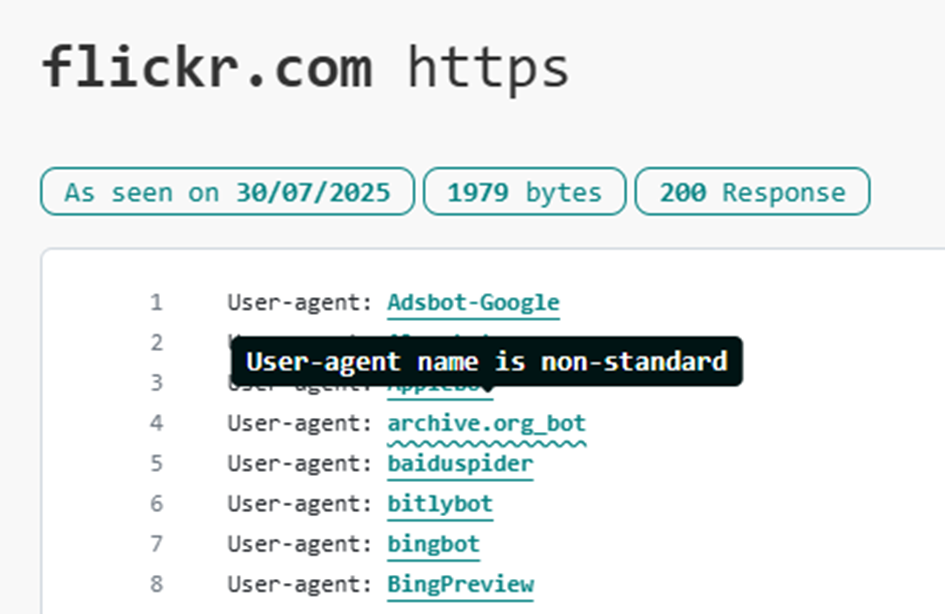Select the '1979 bytes' badge
This screenshot has height=614, width=945.
524,192
